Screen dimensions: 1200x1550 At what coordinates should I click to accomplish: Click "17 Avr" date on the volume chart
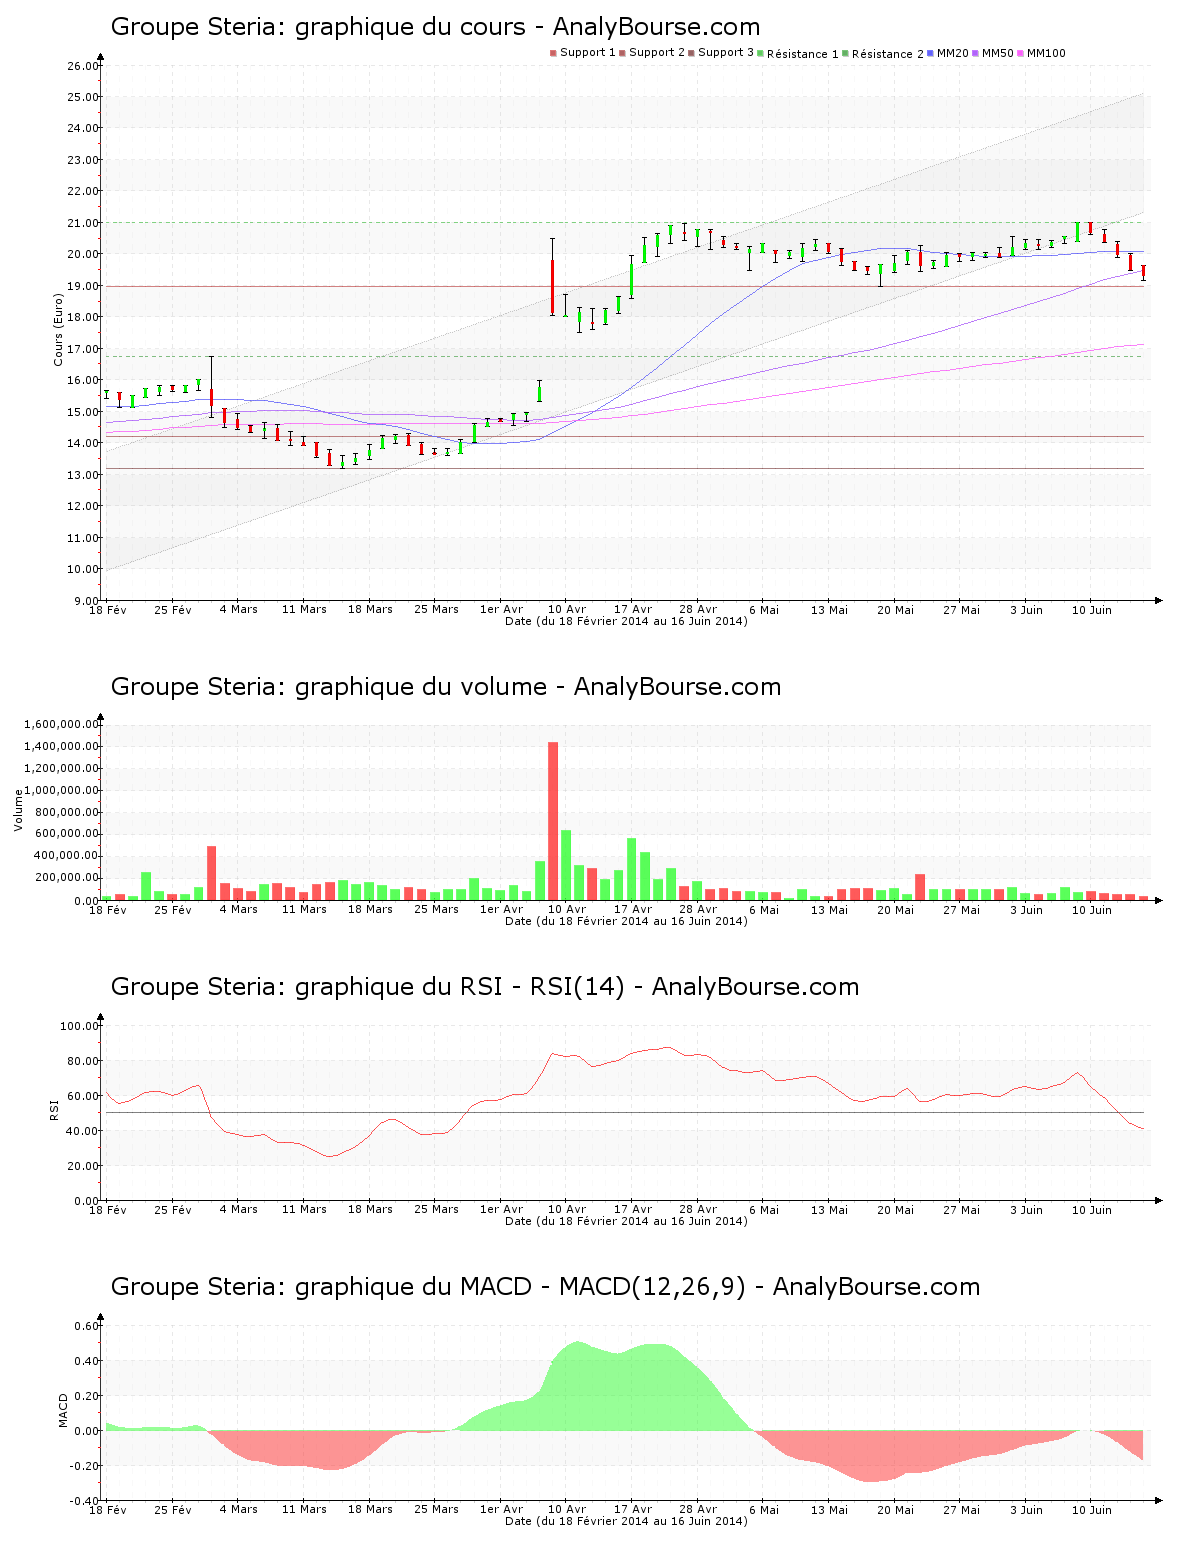633,909
